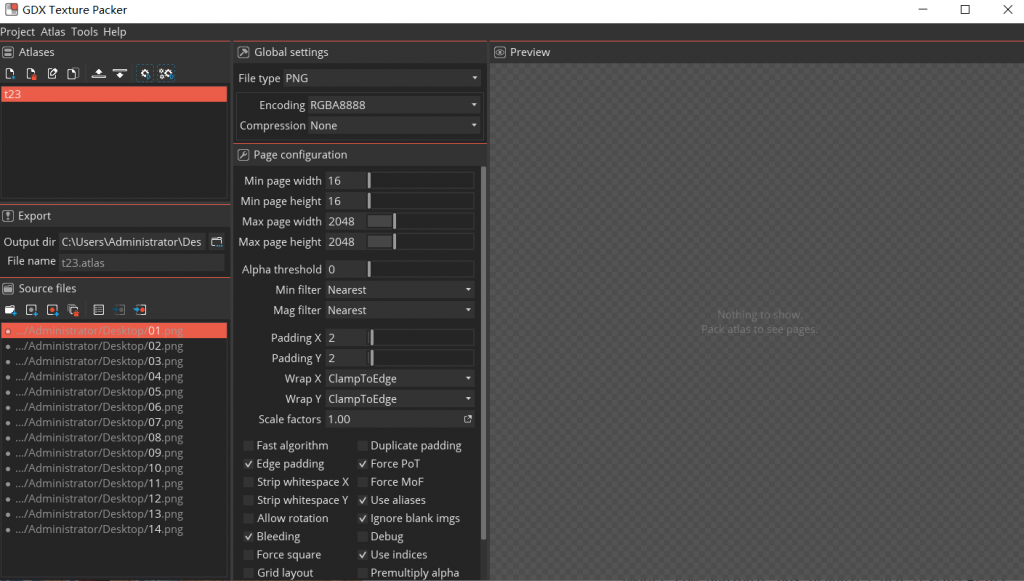This screenshot has width=1024, height=581.
Task: Remove selected source files using trash icon
Action: click(73, 310)
